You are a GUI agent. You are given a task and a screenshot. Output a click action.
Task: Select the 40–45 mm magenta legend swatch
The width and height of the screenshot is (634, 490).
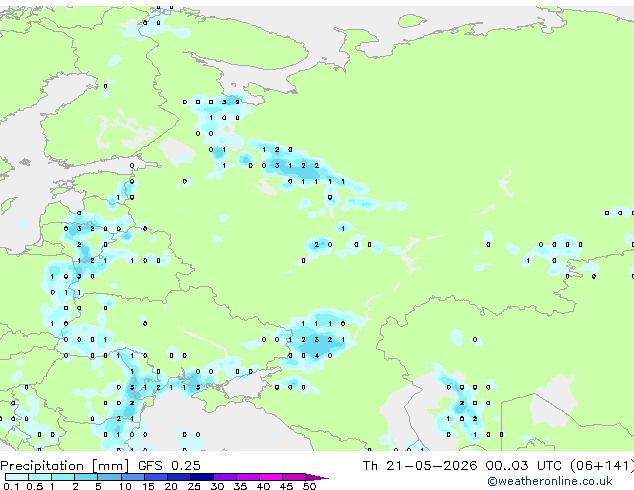pyautogui.click(x=271, y=477)
